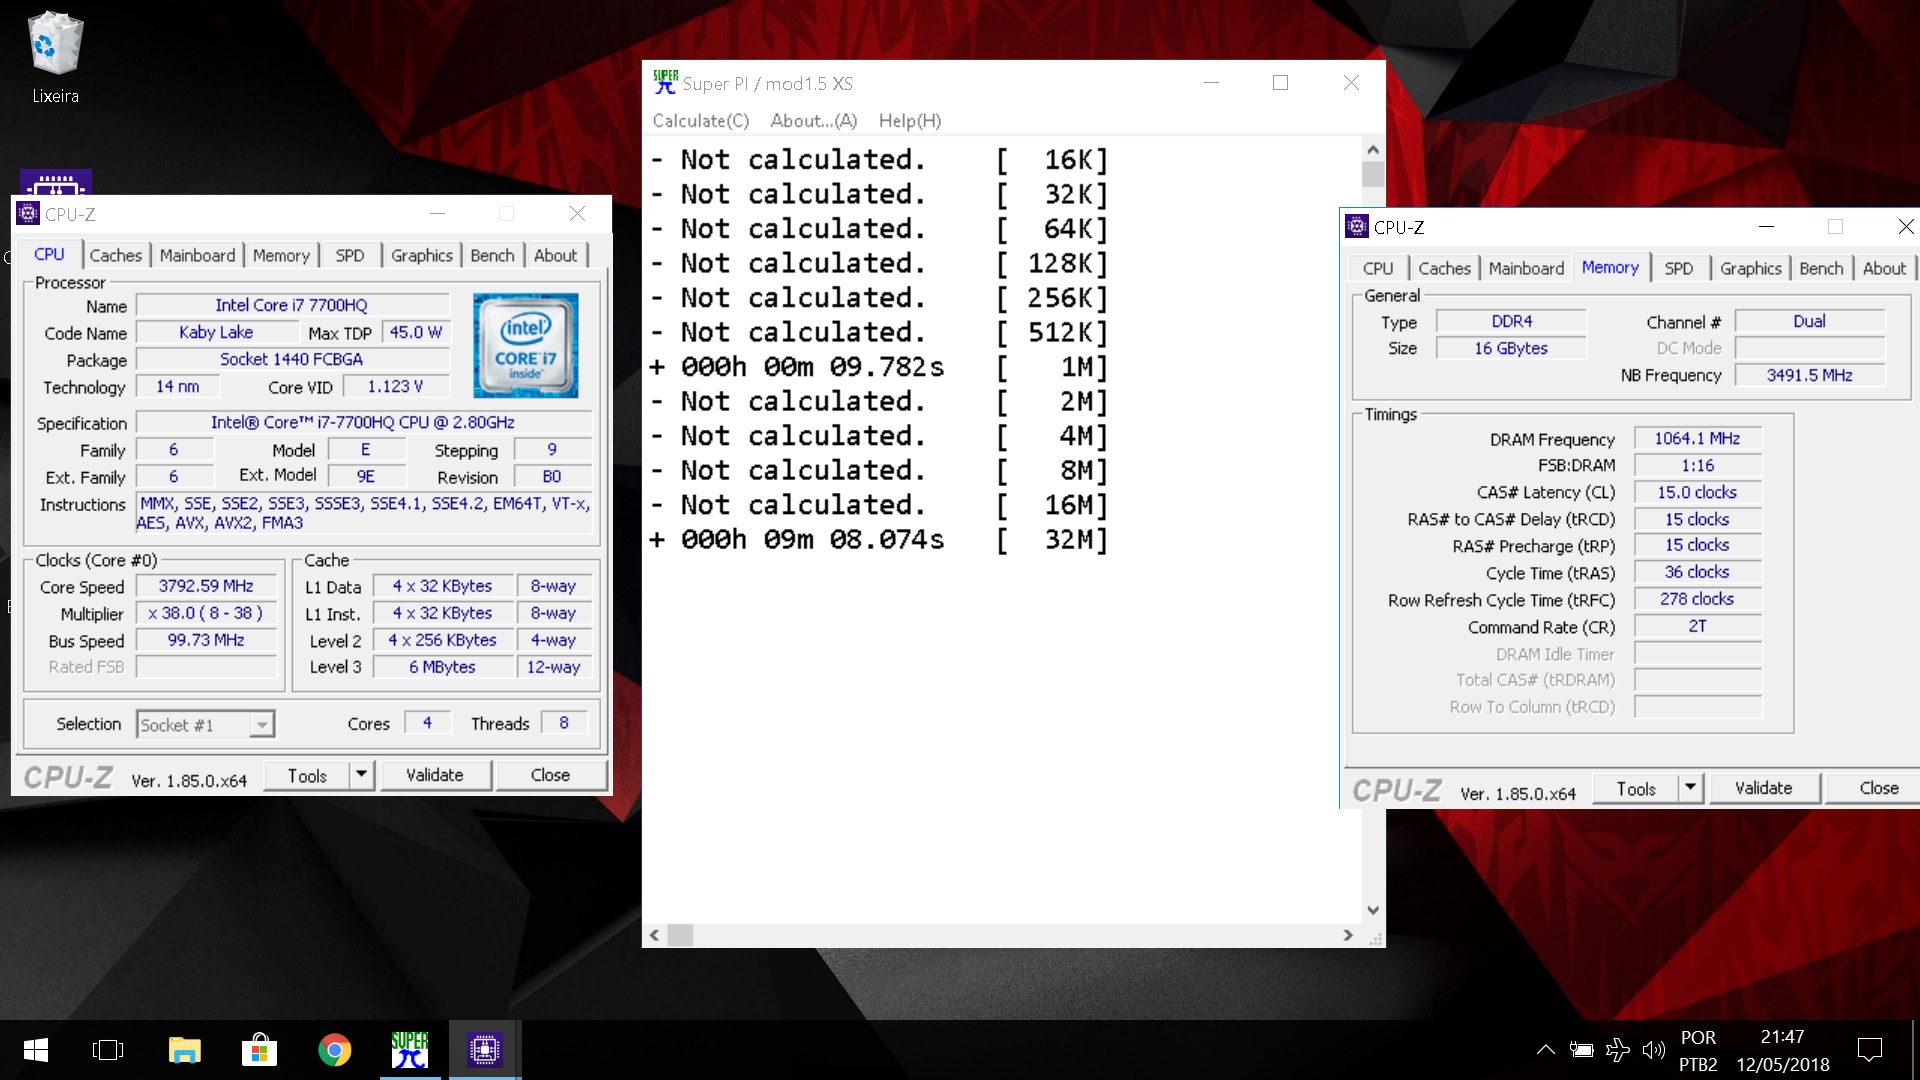The height and width of the screenshot is (1080, 1920).
Task: Open the Action Center notifications icon
Action: click(1869, 1050)
